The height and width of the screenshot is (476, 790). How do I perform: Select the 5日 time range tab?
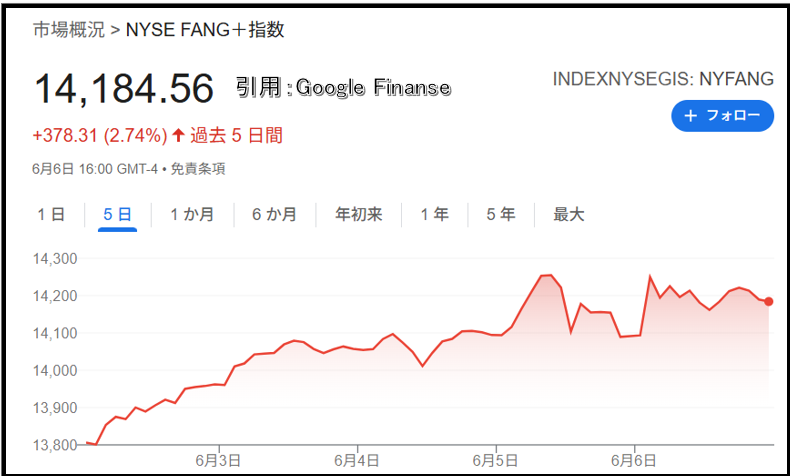click(117, 215)
